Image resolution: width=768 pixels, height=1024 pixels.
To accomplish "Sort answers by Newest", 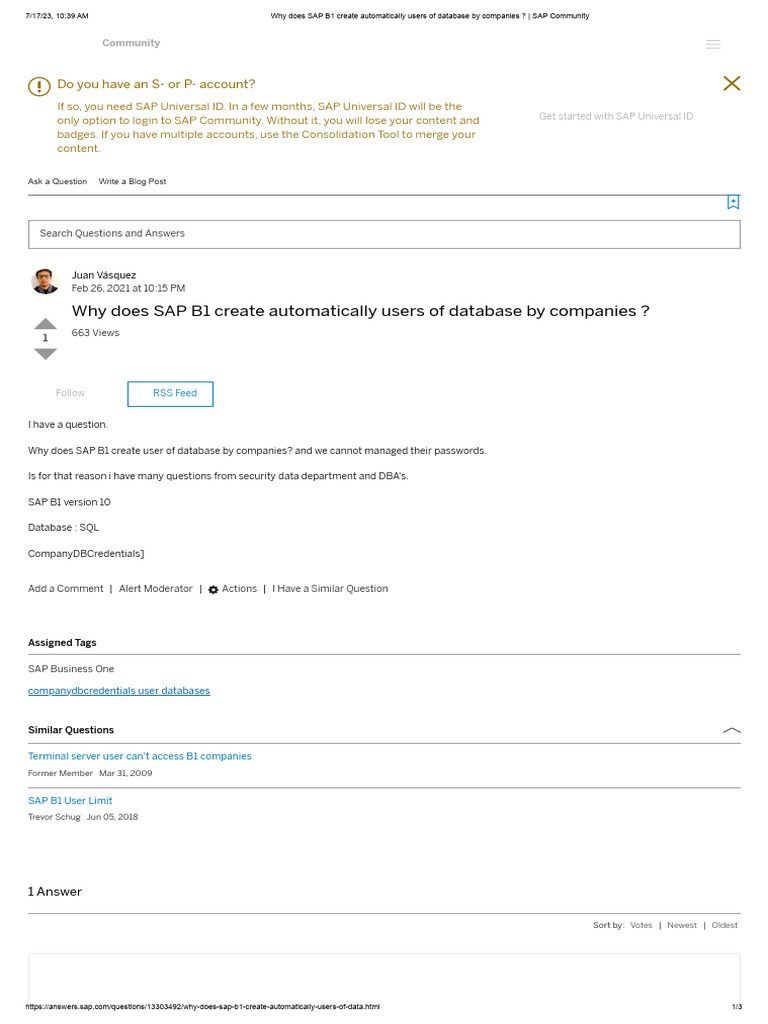I will [682, 926].
